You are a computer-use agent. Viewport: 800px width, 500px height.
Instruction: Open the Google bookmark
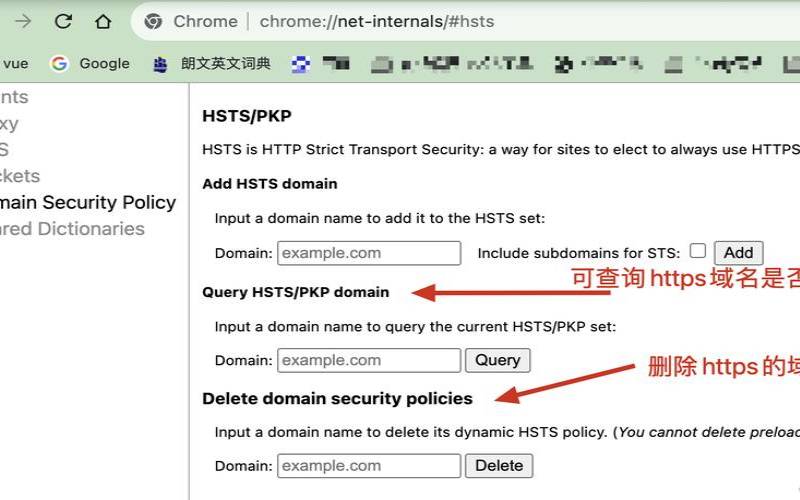(90, 64)
